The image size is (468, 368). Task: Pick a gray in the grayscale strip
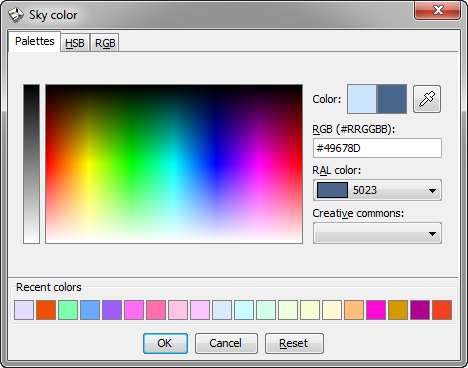(x=31, y=164)
